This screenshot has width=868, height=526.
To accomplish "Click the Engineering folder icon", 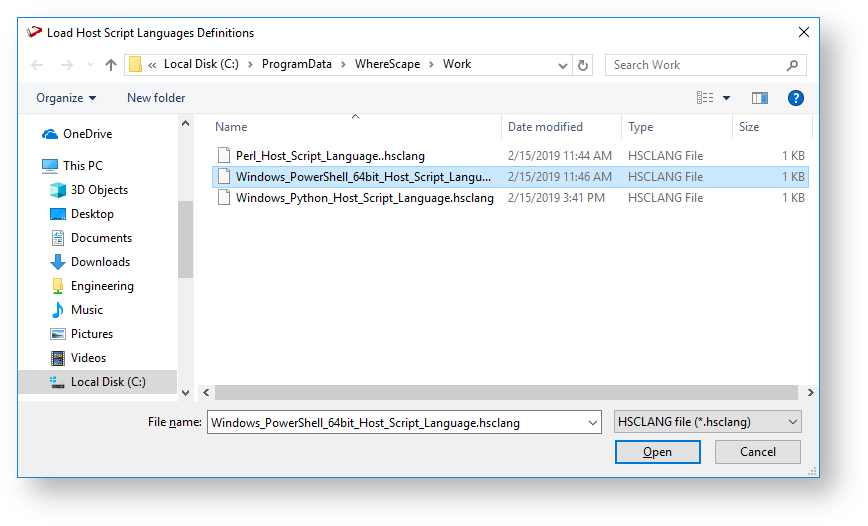I will (x=58, y=286).
